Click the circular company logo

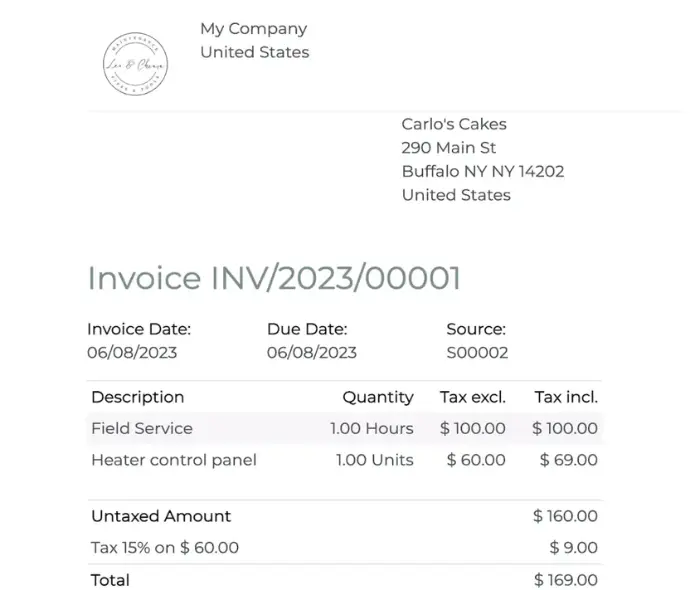(x=136, y=64)
